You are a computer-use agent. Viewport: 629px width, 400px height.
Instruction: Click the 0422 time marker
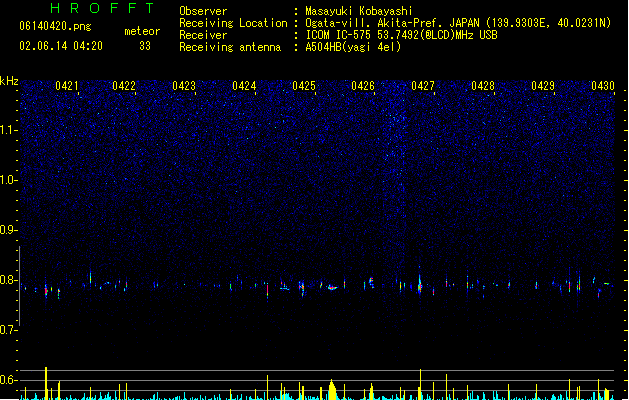click(124, 86)
